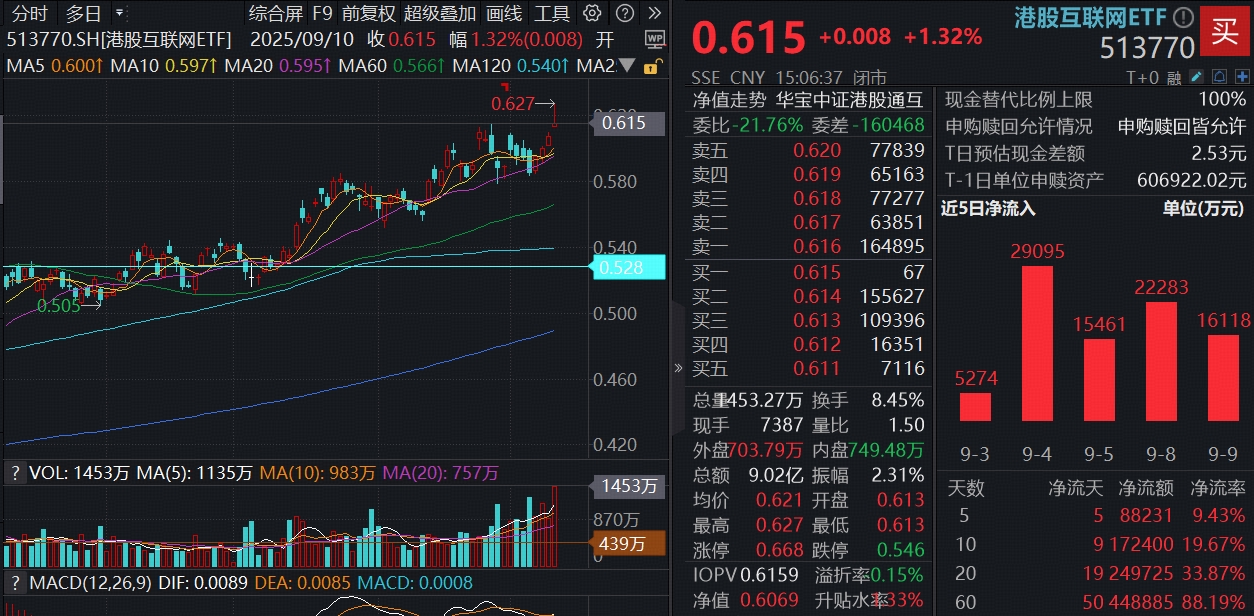Click the bell alert icon at top right
The height and width of the screenshot is (616, 1254).
tap(1220, 75)
